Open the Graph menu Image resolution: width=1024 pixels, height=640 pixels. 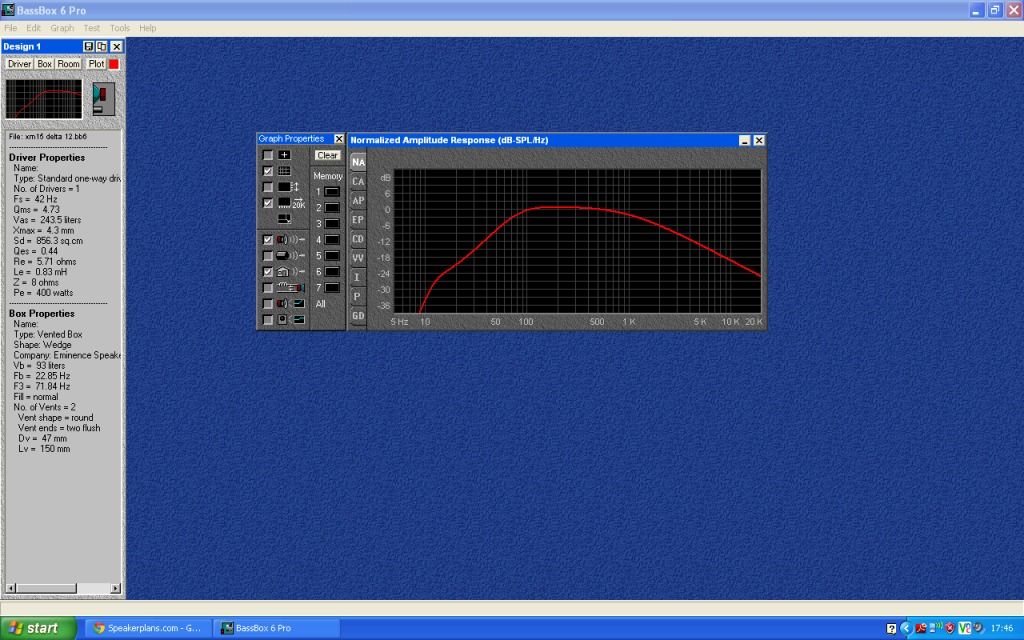coord(62,28)
